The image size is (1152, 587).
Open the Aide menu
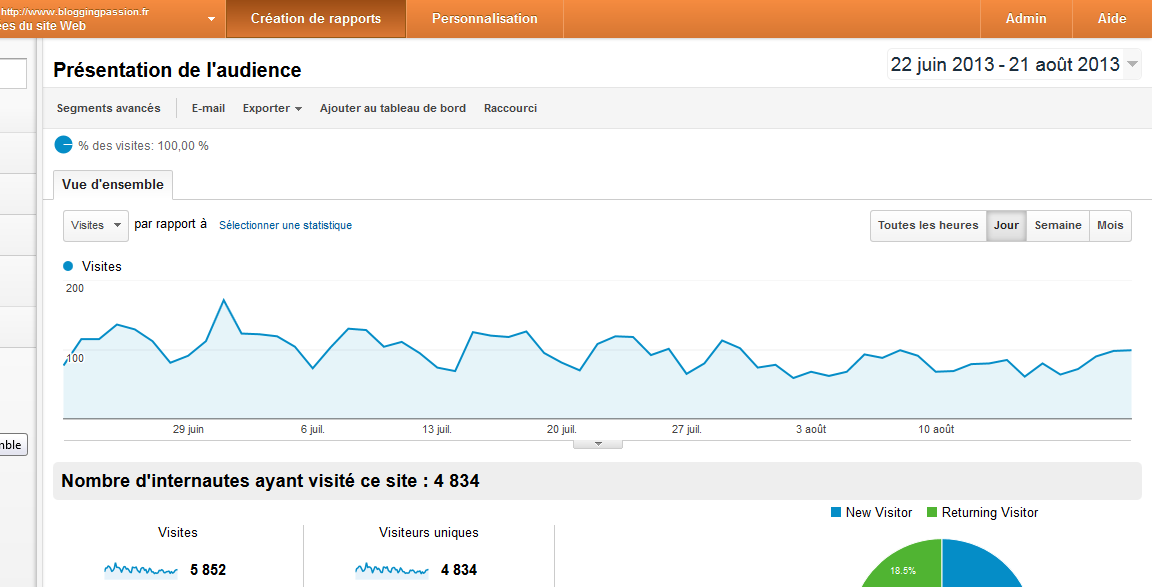(x=1112, y=19)
